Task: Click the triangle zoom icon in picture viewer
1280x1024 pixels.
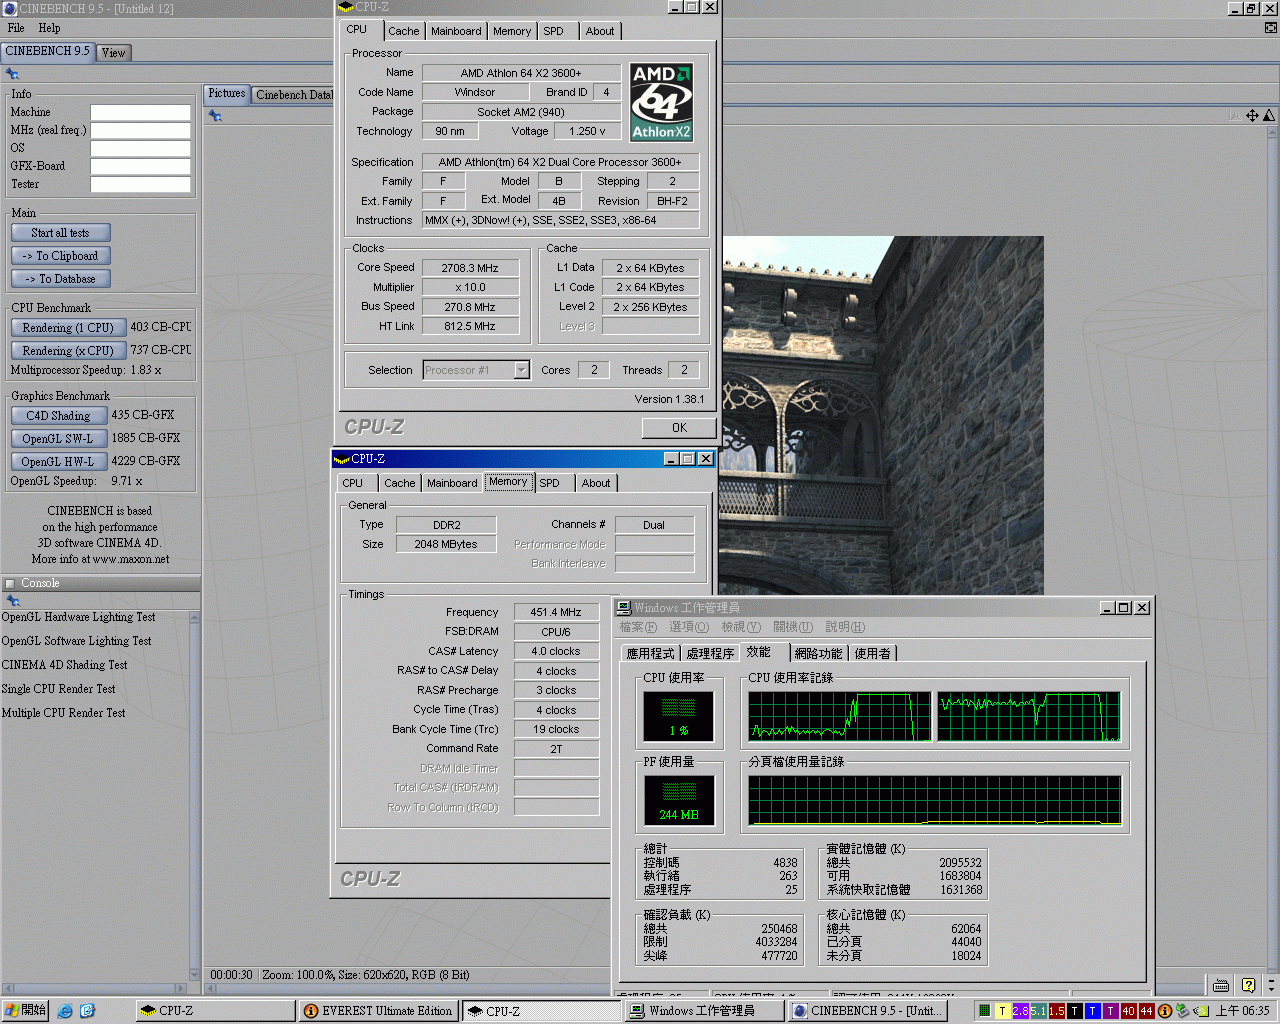Action: click(1269, 115)
